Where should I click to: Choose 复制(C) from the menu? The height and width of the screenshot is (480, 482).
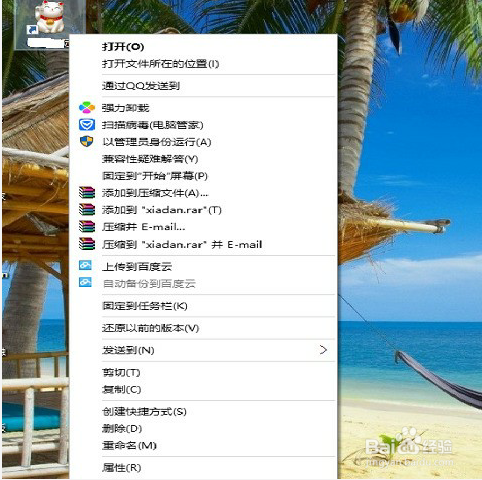point(121,389)
